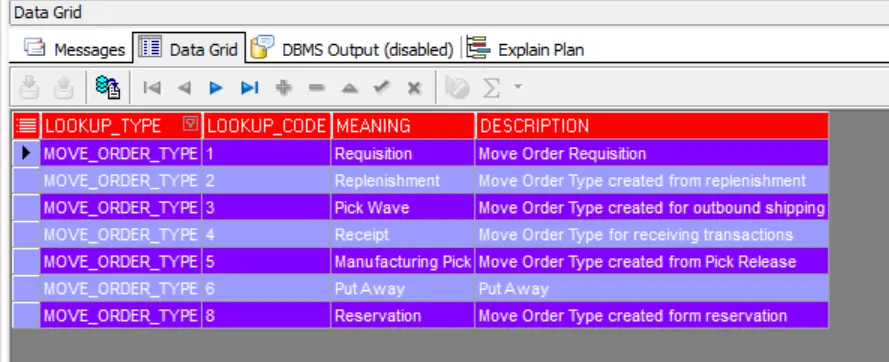889x362 pixels.
Task: Select the row indicator for lookup code 2
Action: [26, 180]
